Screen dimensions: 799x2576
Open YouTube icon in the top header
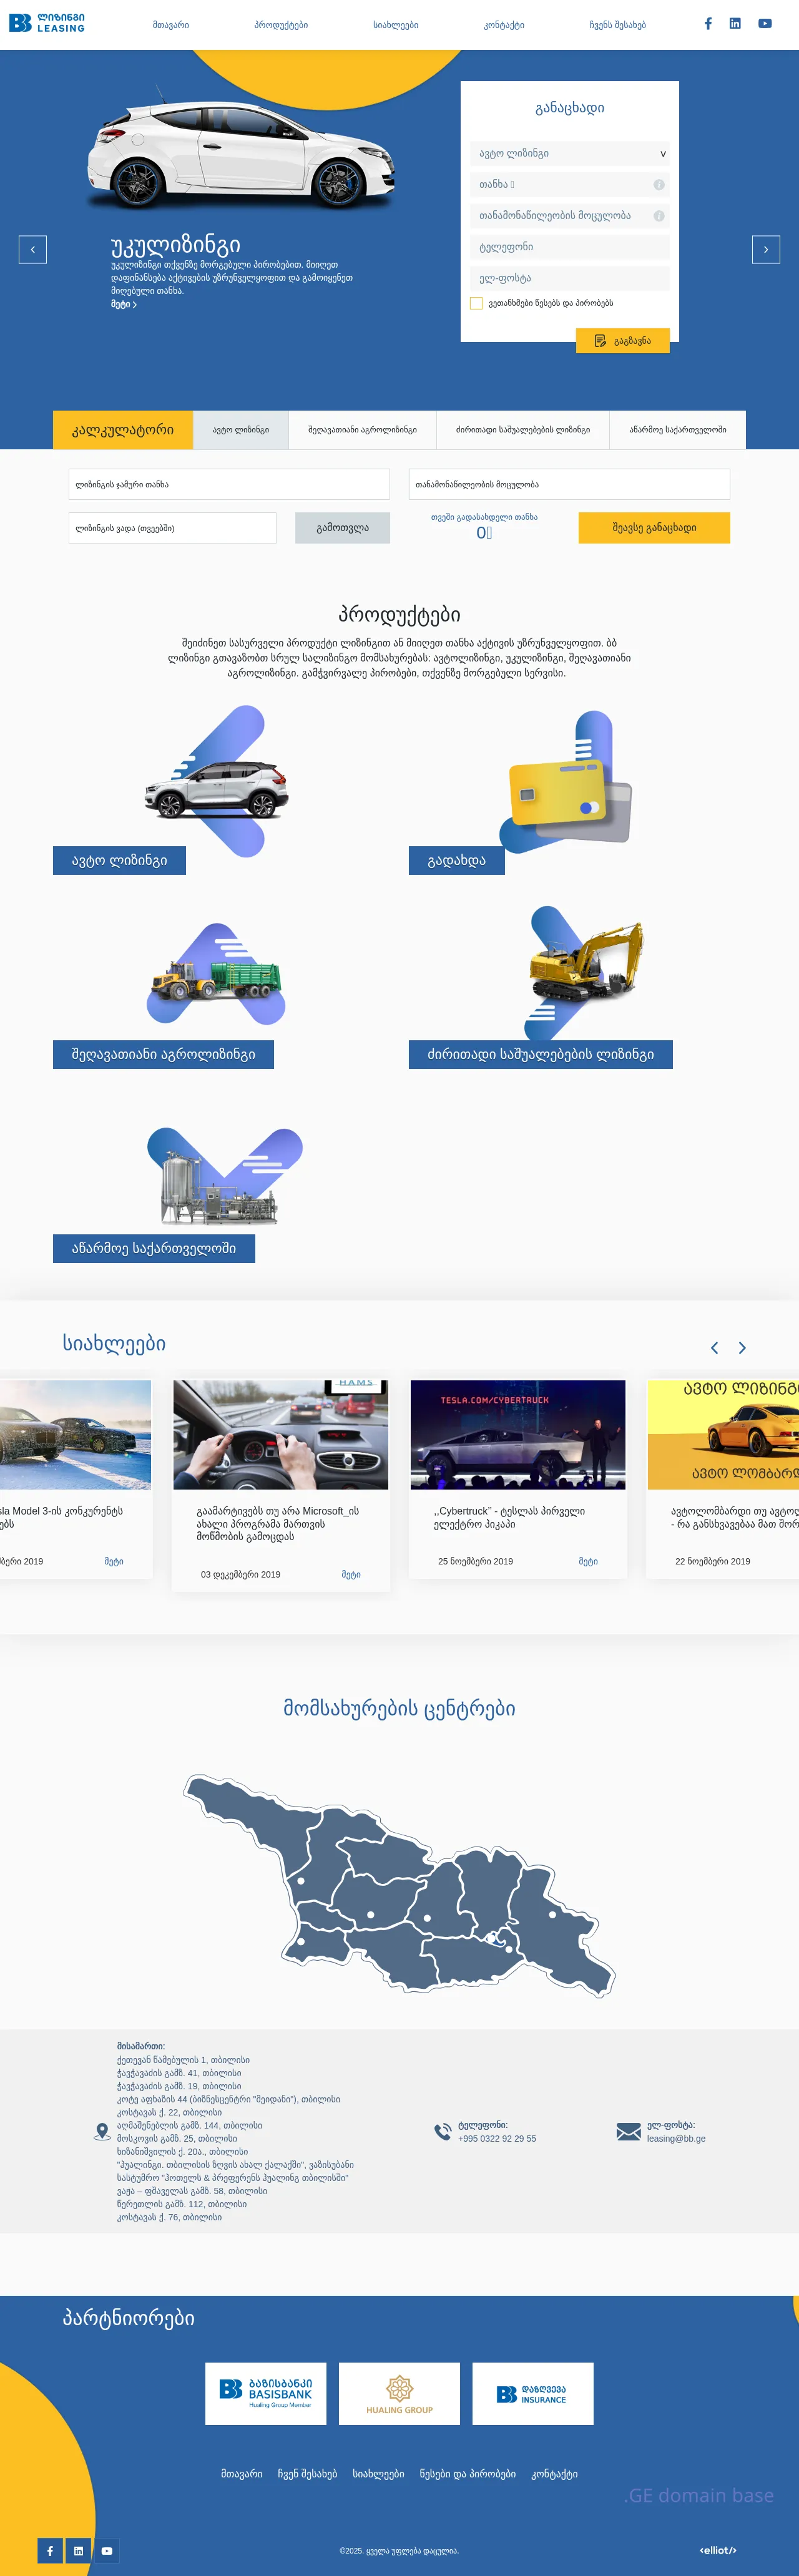pos(764,24)
